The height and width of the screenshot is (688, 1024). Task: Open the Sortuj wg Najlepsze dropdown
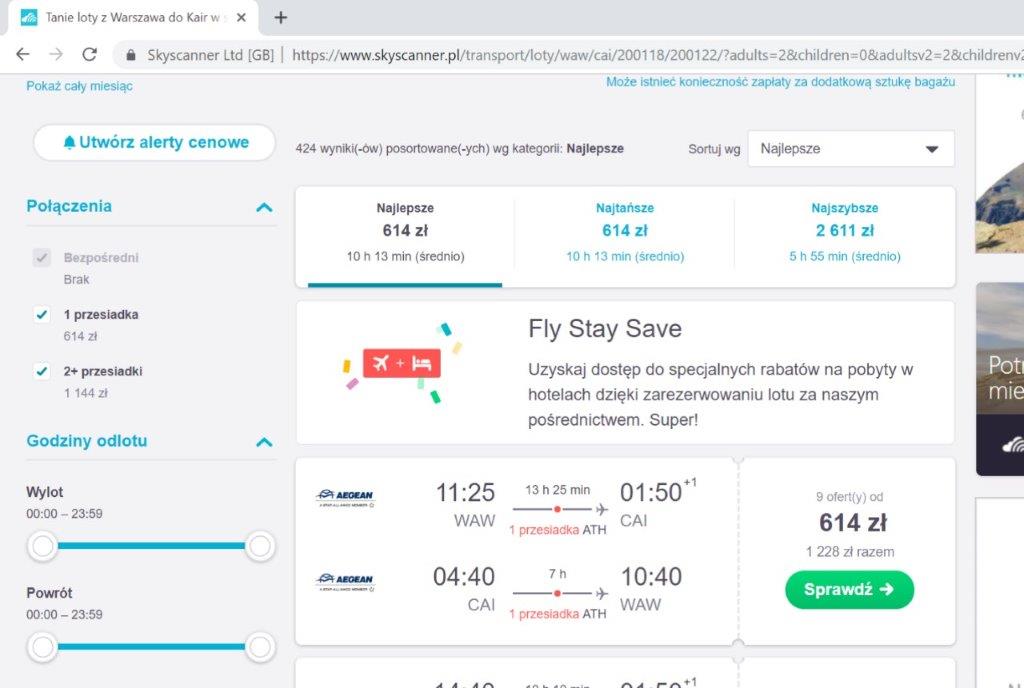click(851, 149)
